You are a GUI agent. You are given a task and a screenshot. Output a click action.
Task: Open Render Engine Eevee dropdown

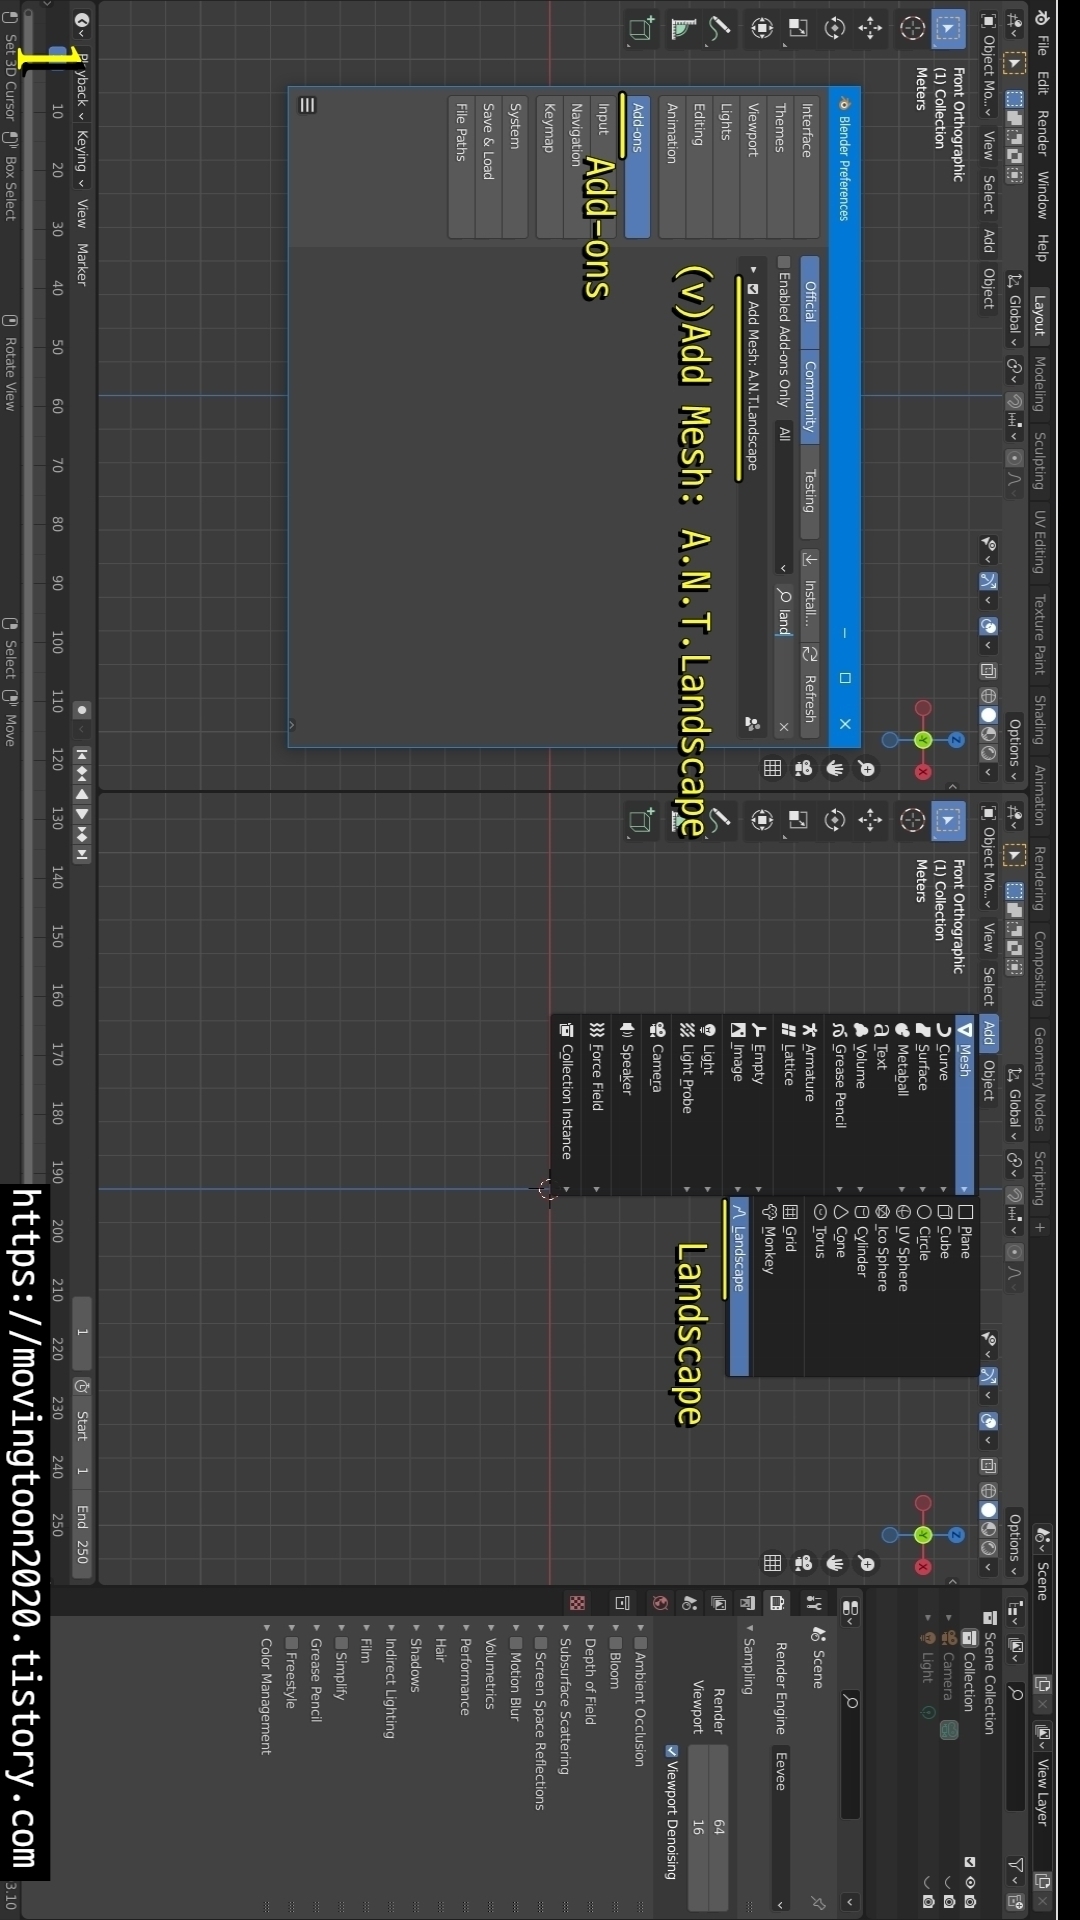[781, 1828]
